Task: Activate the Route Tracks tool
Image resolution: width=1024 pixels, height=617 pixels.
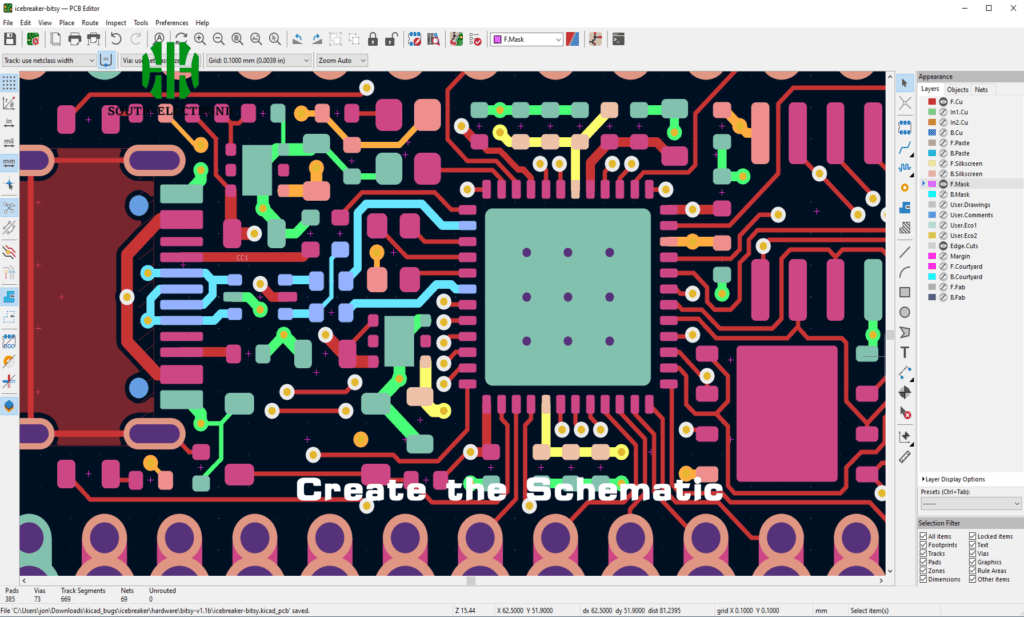Action: (x=905, y=145)
